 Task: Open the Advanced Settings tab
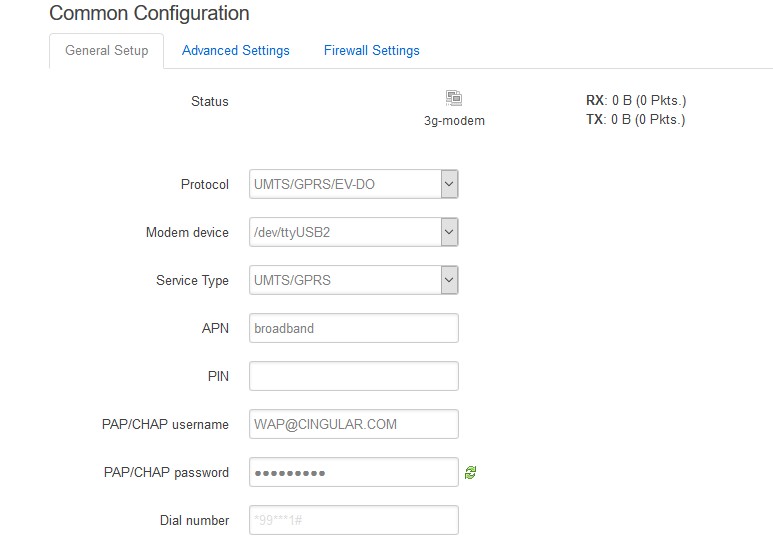pos(235,51)
